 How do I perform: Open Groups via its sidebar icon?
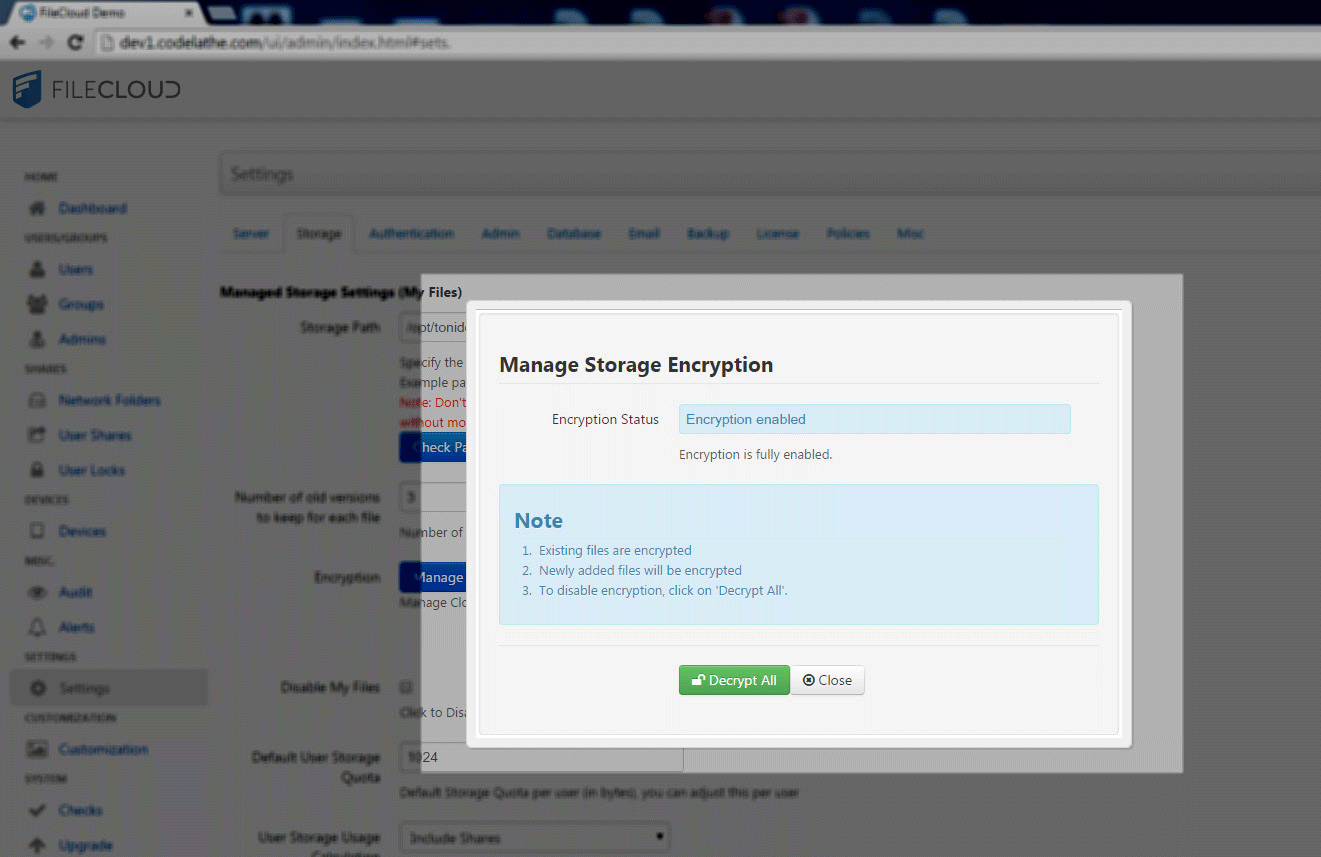[x=37, y=304]
